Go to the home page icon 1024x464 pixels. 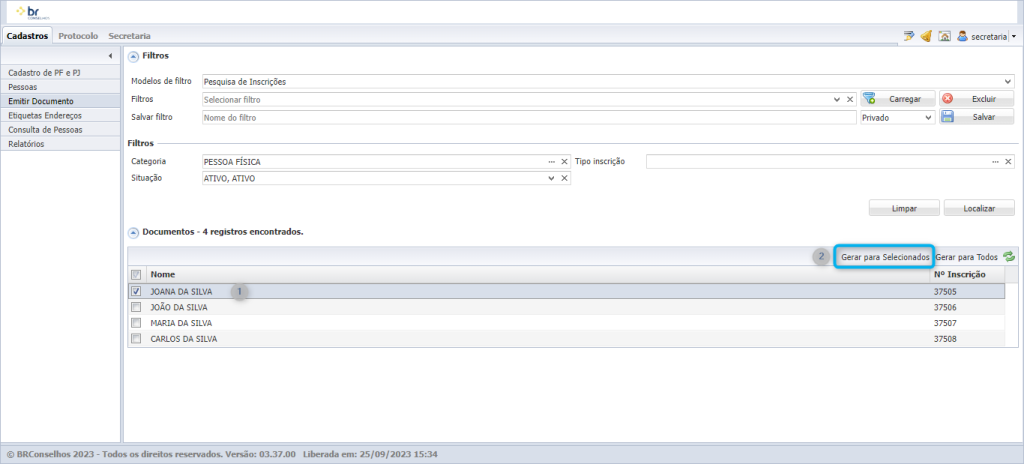944,37
